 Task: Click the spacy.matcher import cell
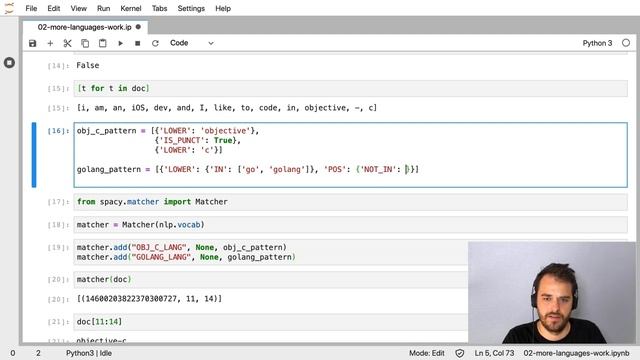pos(350,202)
